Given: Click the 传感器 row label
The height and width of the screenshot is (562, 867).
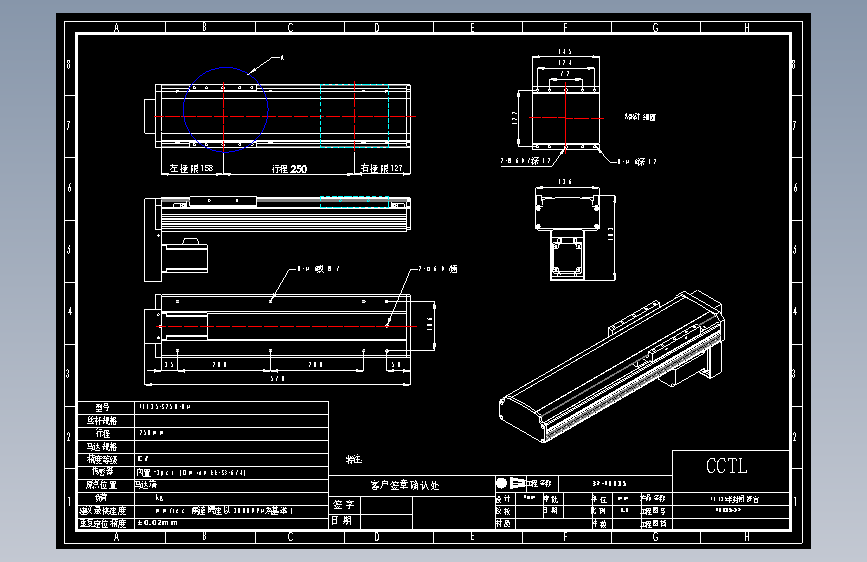Looking at the screenshot, I should pos(103,472).
